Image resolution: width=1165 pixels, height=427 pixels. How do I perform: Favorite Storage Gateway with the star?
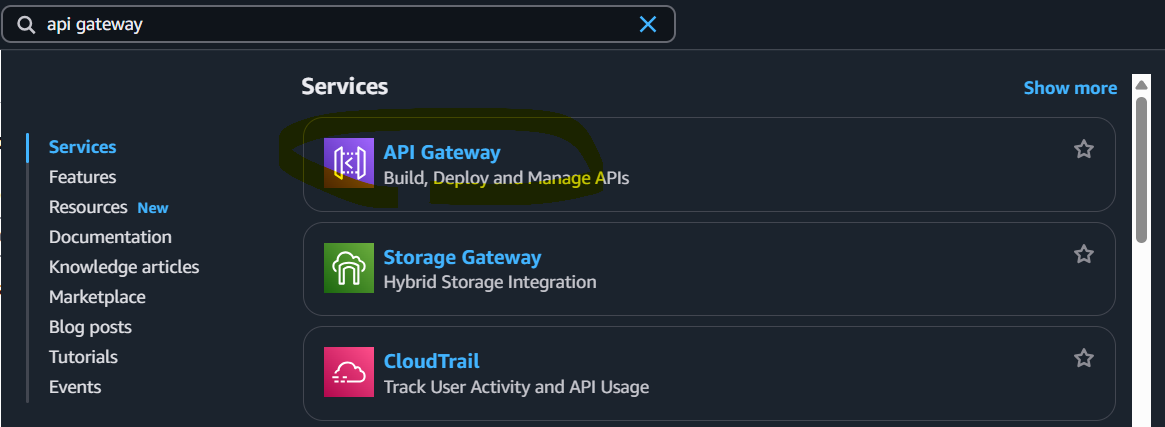click(x=1084, y=254)
